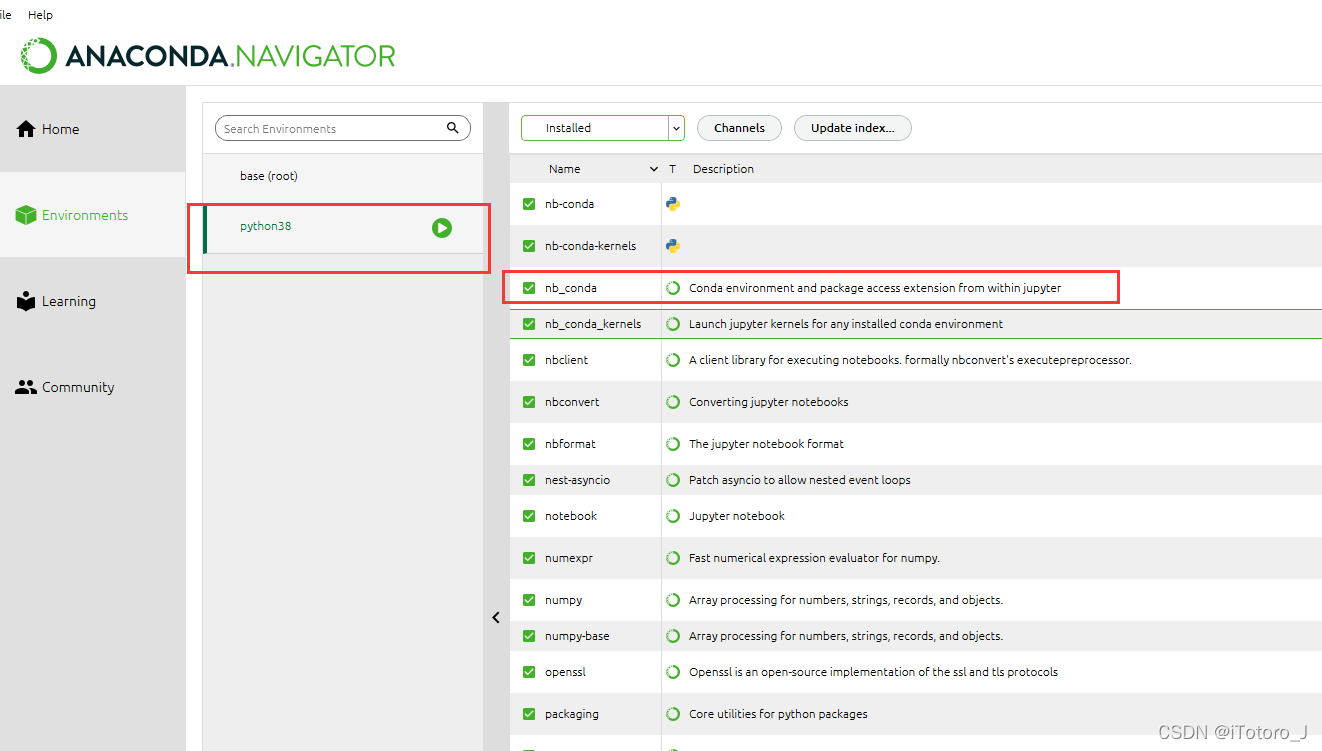Switch to the Environments tab
Viewport: 1322px width, 751px height.
tap(92, 215)
